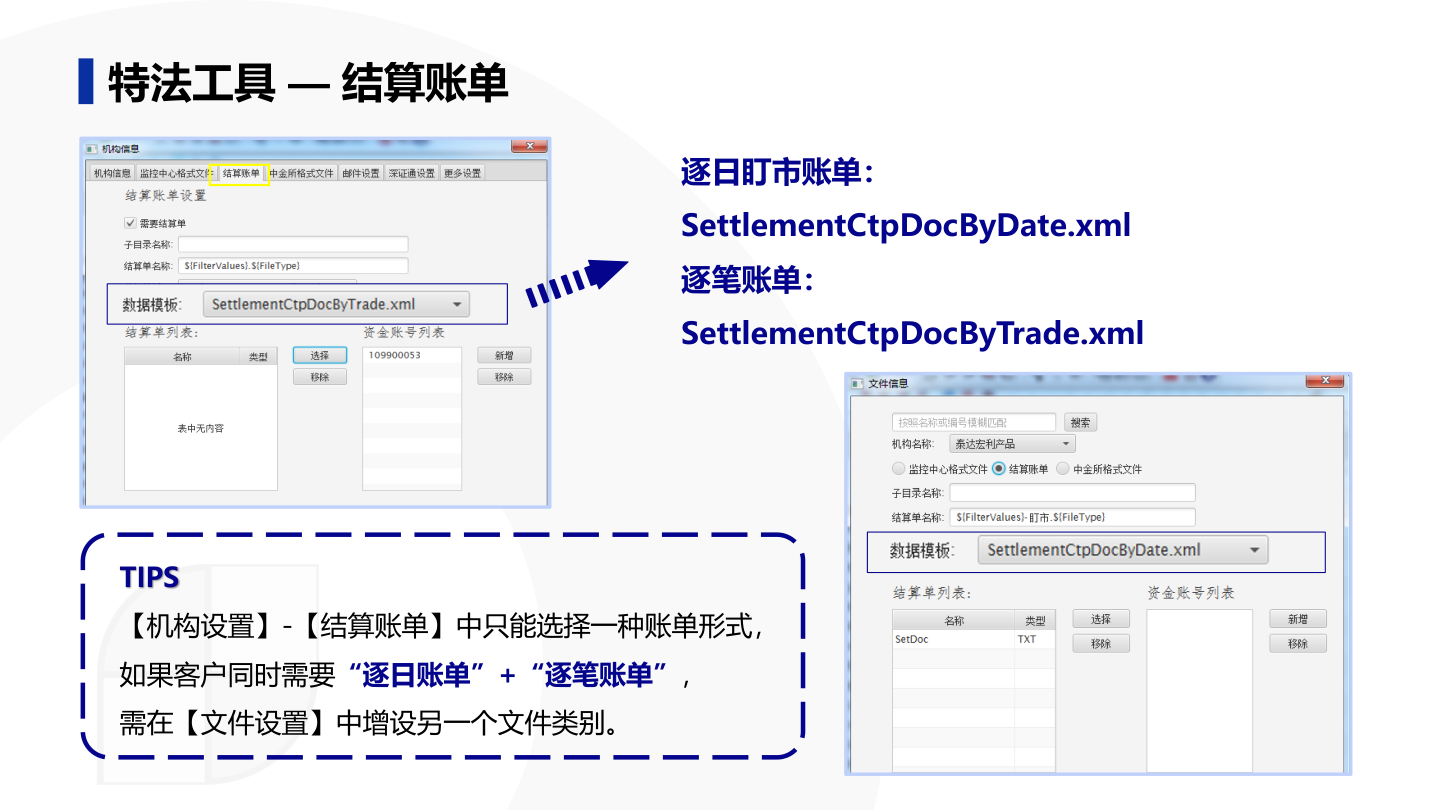
Task: Focus the fuzzy search field in 文件信息
Action: pyautogui.click(x=974, y=422)
